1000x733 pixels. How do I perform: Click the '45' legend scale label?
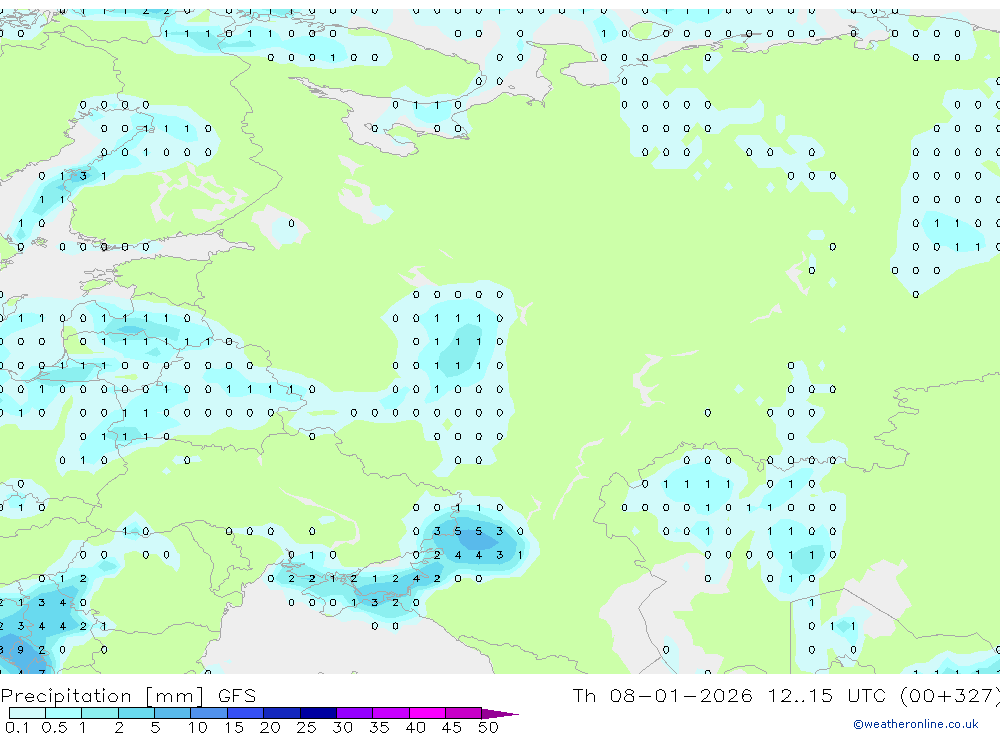pos(452,727)
